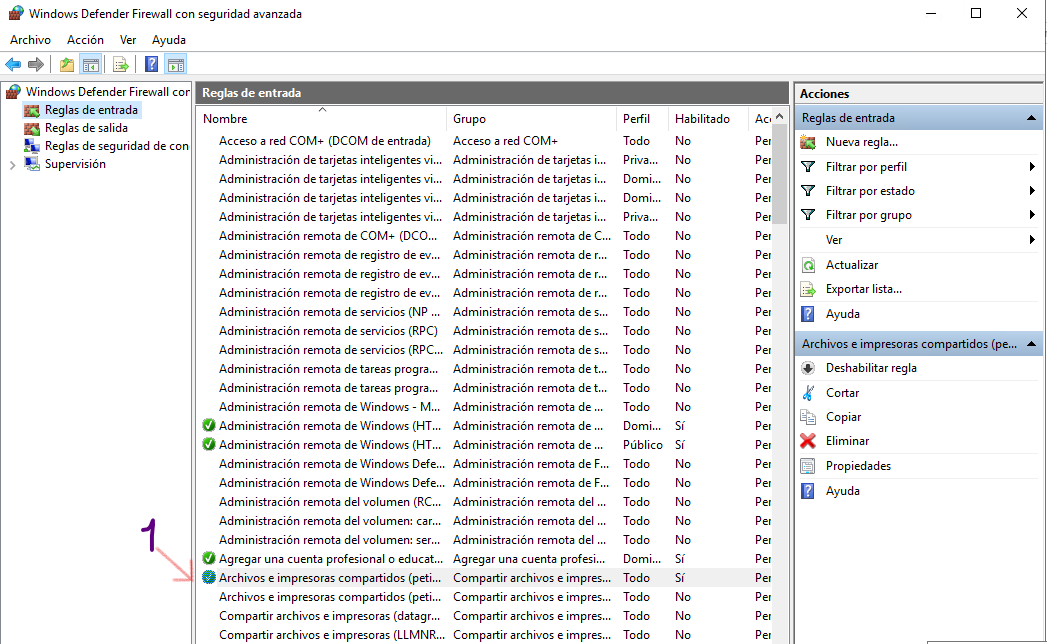Click the scissors Cortar icon
1047x644 pixels.
808,393
